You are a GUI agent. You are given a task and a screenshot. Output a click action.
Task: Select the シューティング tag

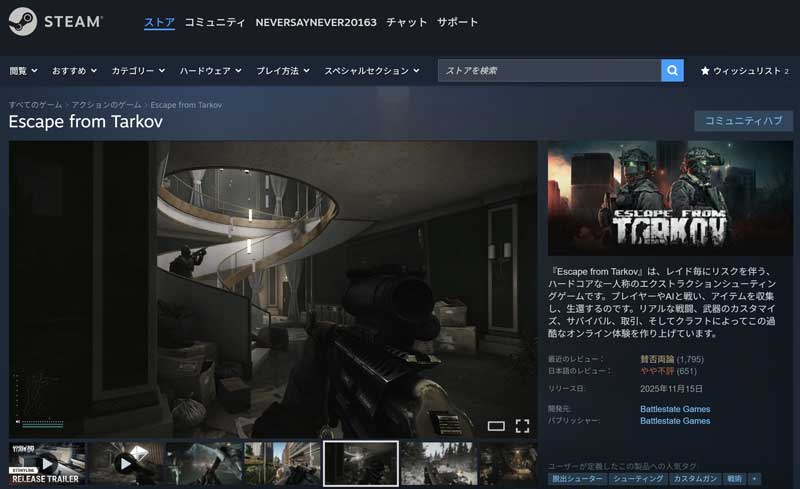point(638,478)
